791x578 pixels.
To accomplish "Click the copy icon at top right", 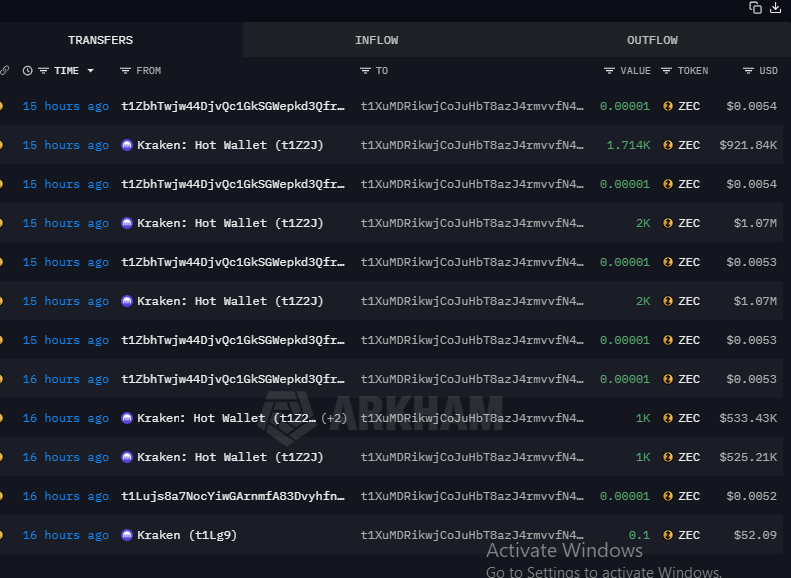I will click(x=756, y=8).
